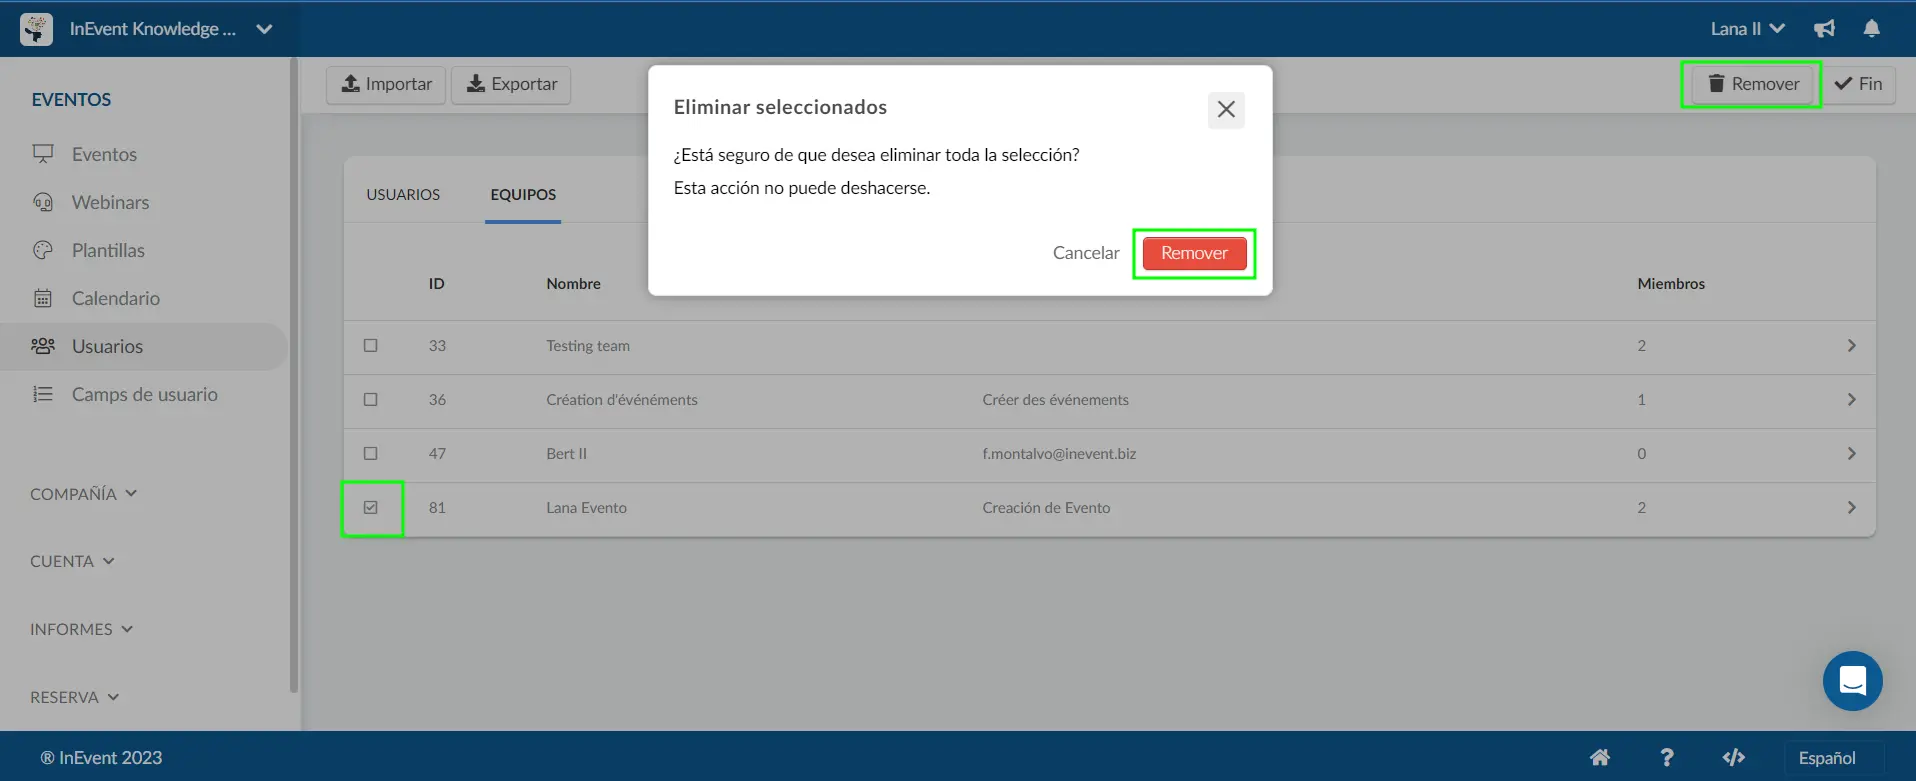Open the Camps de usuario sidebar item

[144, 394]
